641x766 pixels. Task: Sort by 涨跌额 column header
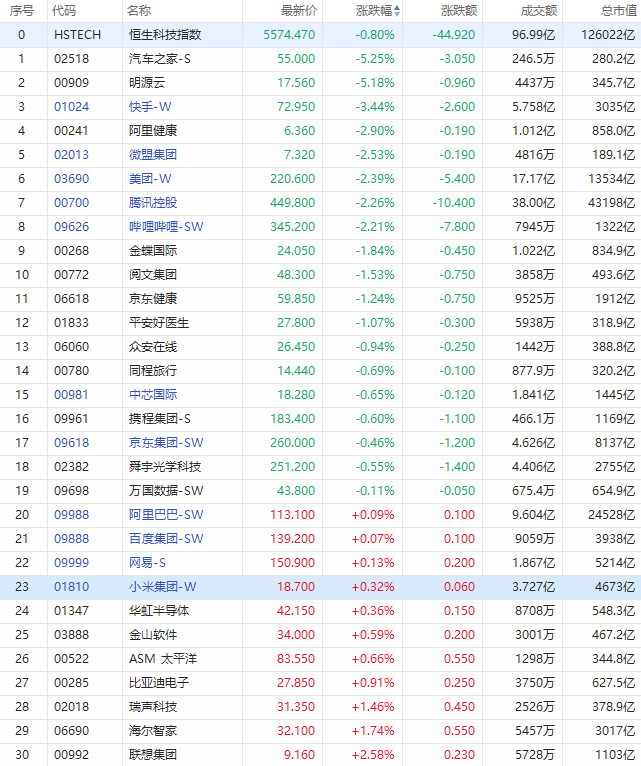pos(459,11)
